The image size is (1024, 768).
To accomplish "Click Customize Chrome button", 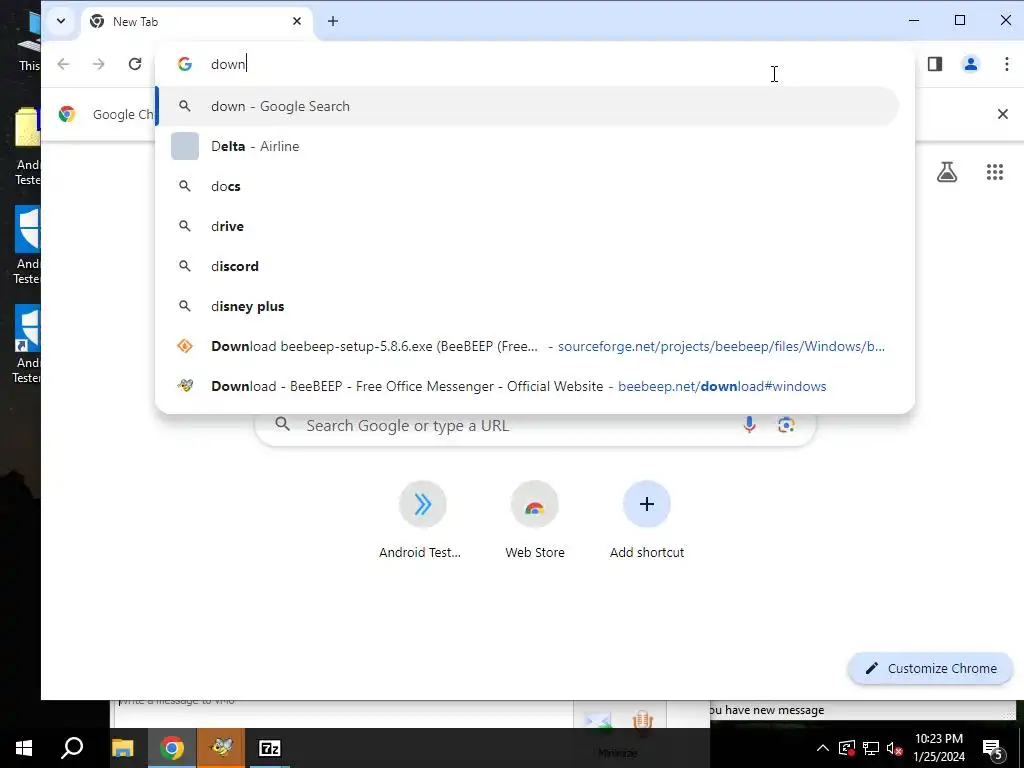I will pyautogui.click(x=930, y=668).
